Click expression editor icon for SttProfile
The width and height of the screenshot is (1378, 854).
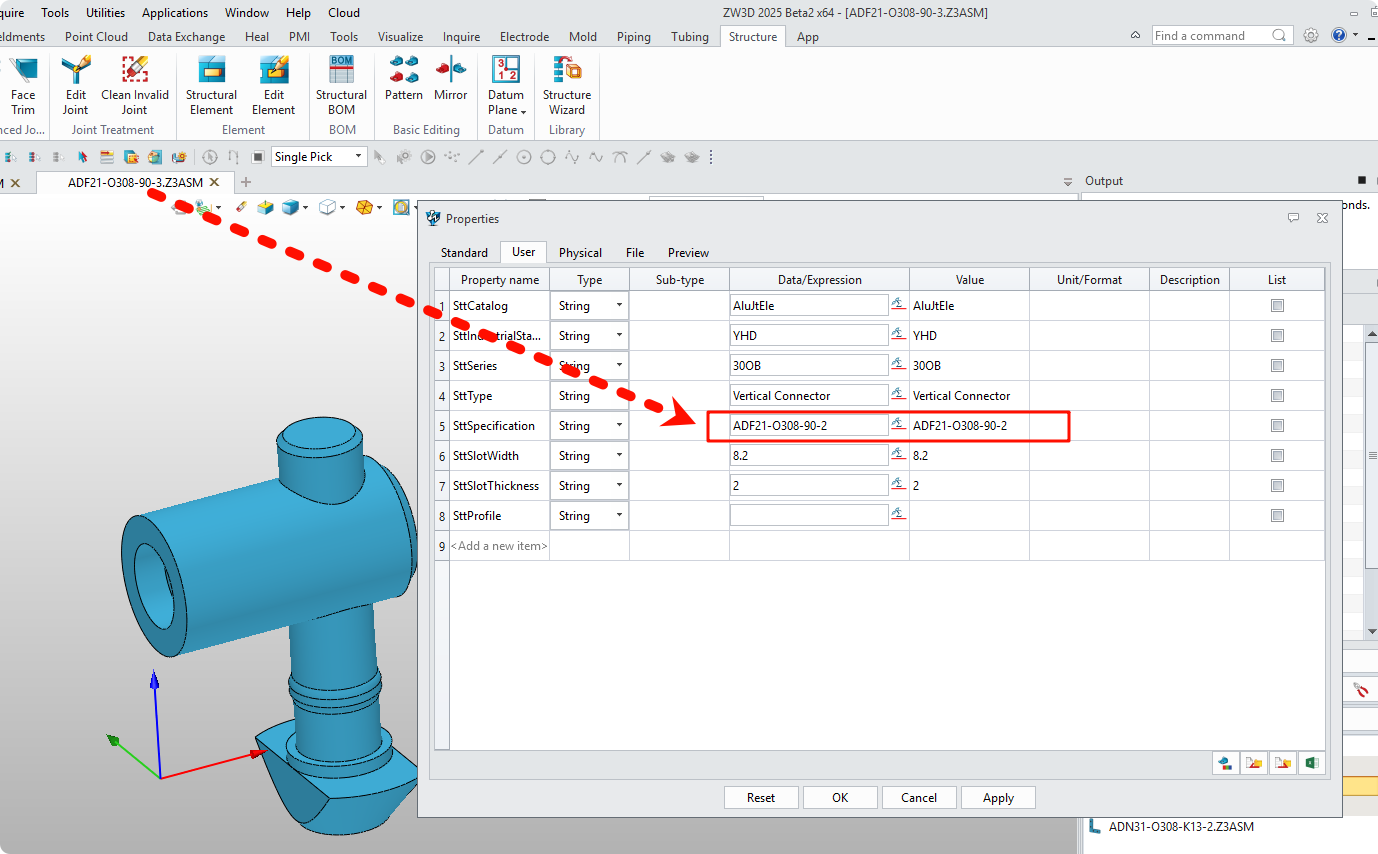[898, 514]
